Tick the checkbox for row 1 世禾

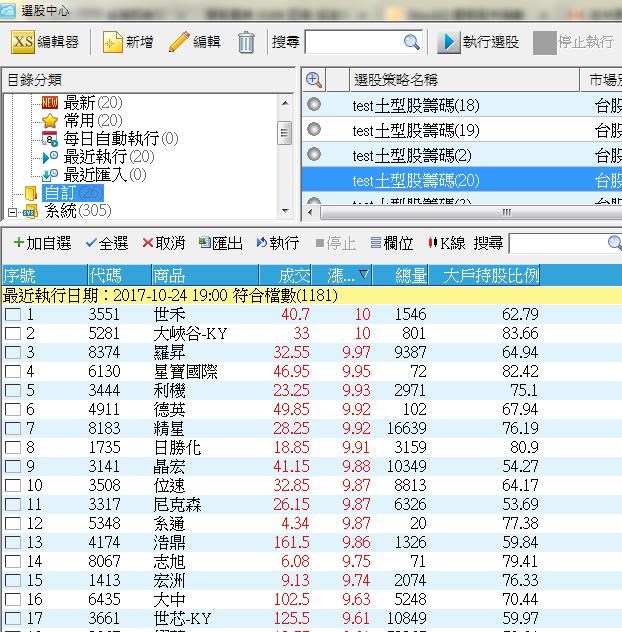[x=12, y=315]
